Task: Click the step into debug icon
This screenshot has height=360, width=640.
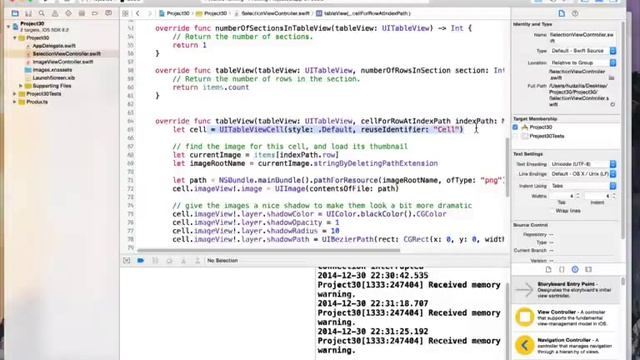Action: [183, 260]
